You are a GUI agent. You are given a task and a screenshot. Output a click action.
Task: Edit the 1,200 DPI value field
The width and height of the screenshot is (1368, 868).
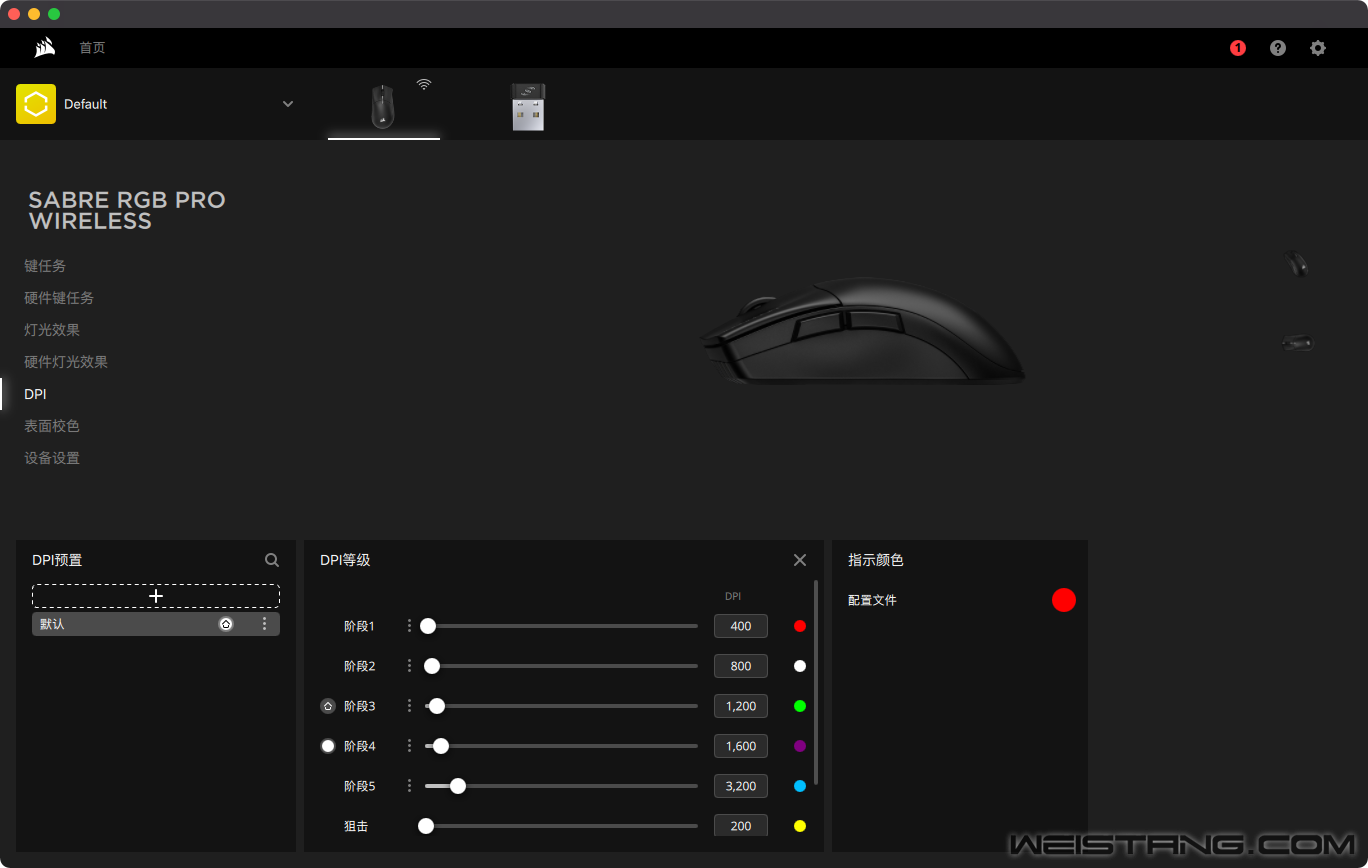coord(741,706)
